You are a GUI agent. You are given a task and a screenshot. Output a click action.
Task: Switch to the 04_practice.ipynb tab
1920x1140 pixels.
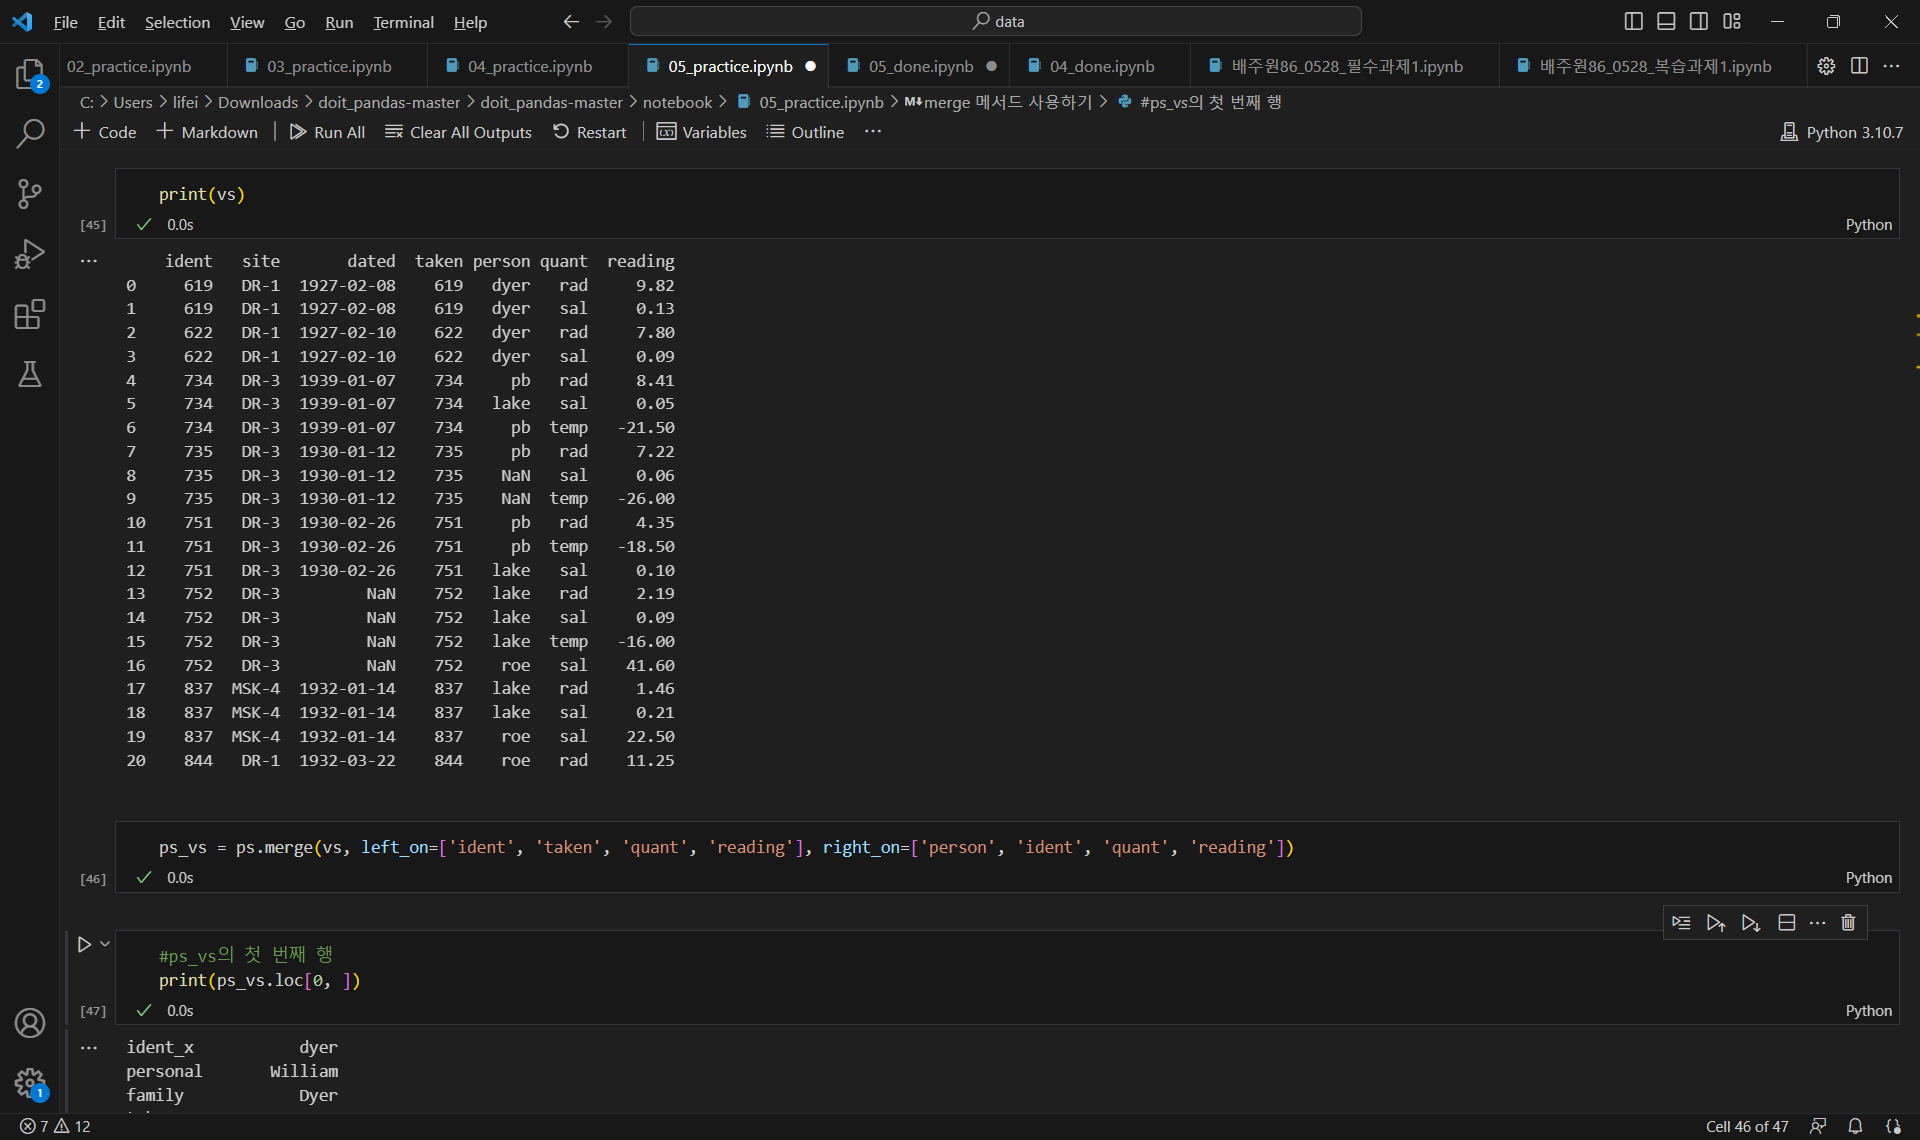click(x=529, y=66)
